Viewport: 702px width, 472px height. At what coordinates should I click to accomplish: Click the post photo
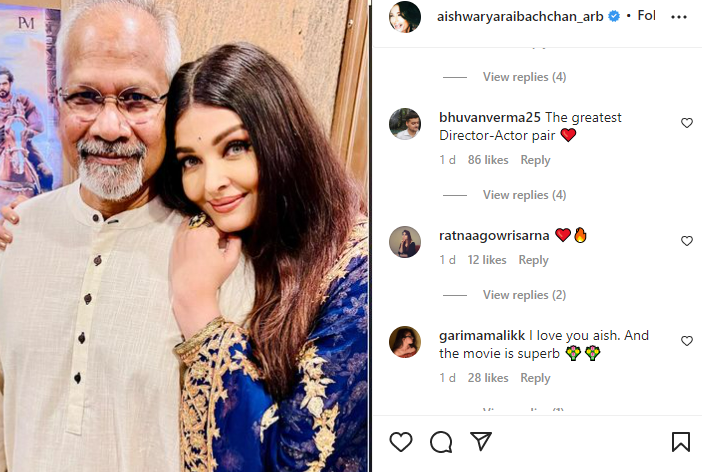tap(184, 236)
